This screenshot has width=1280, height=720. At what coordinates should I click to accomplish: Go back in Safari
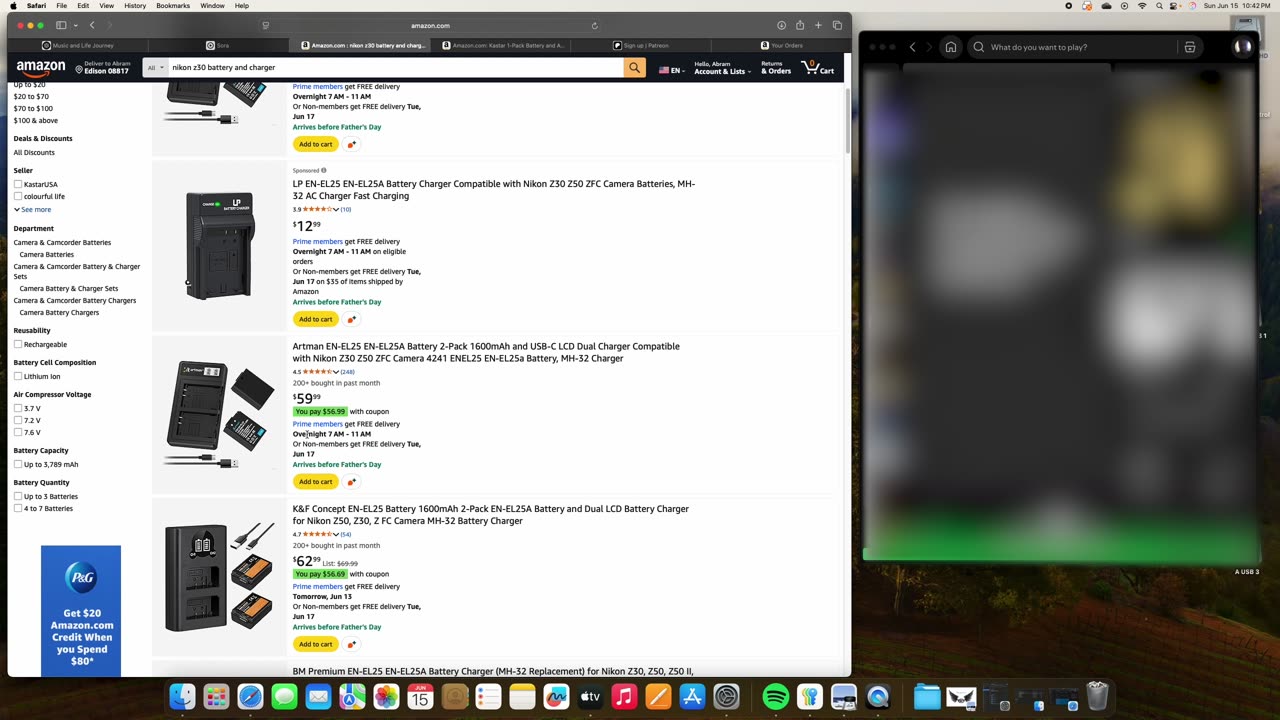[x=92, y=25]
